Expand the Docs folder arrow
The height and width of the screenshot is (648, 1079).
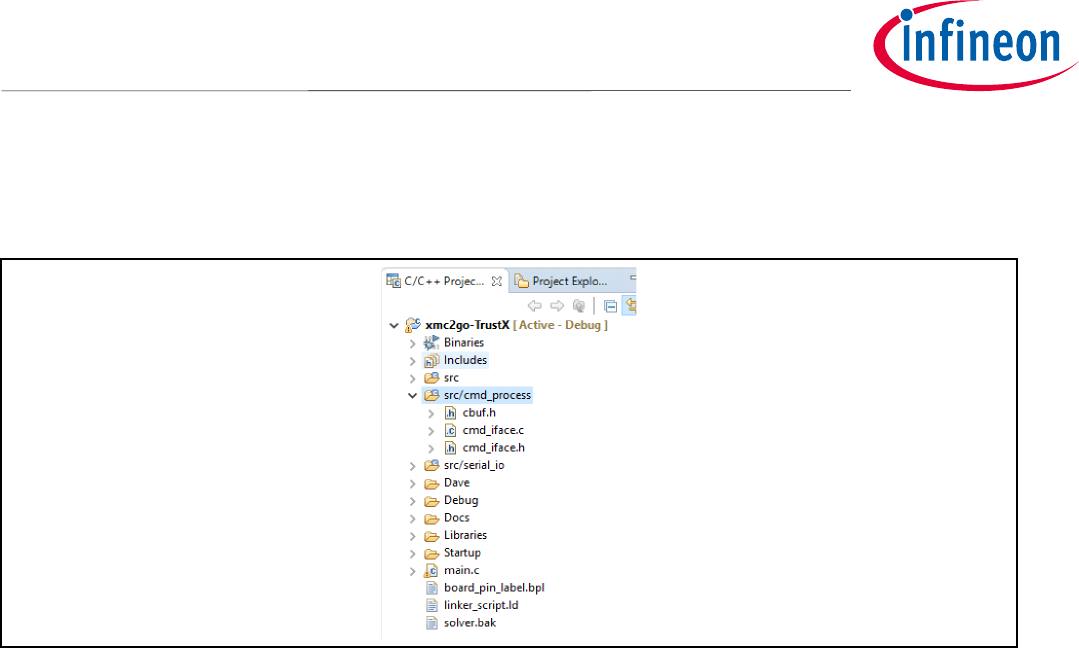pos(412,519)
